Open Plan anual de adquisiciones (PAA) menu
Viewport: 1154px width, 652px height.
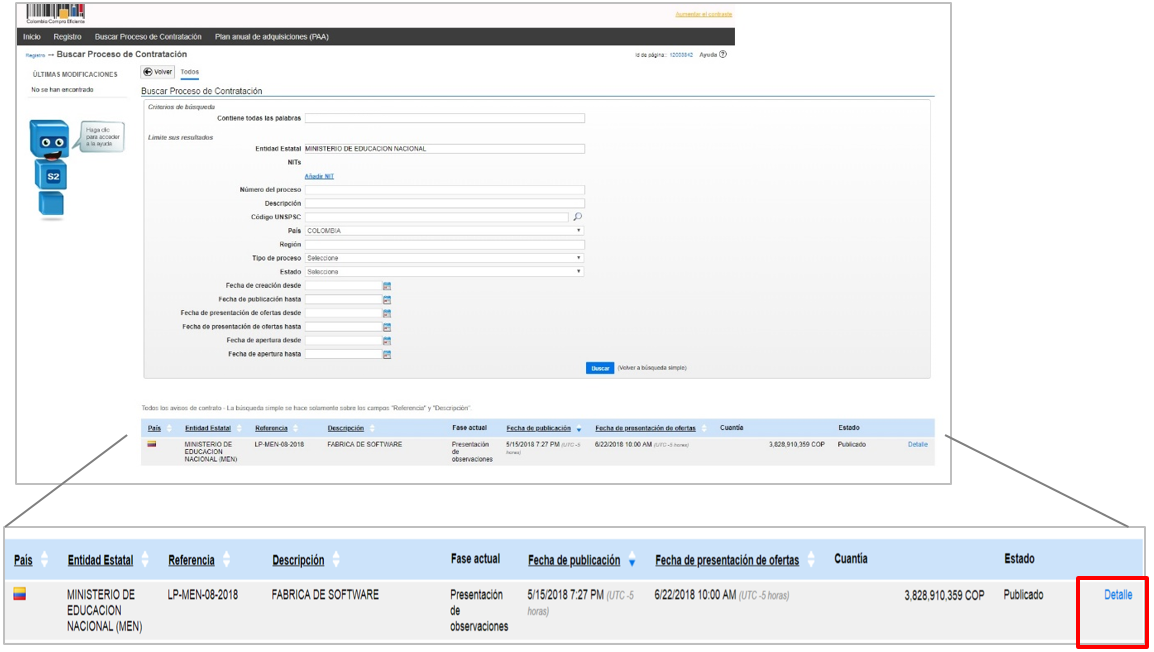[x=272, y=37]
